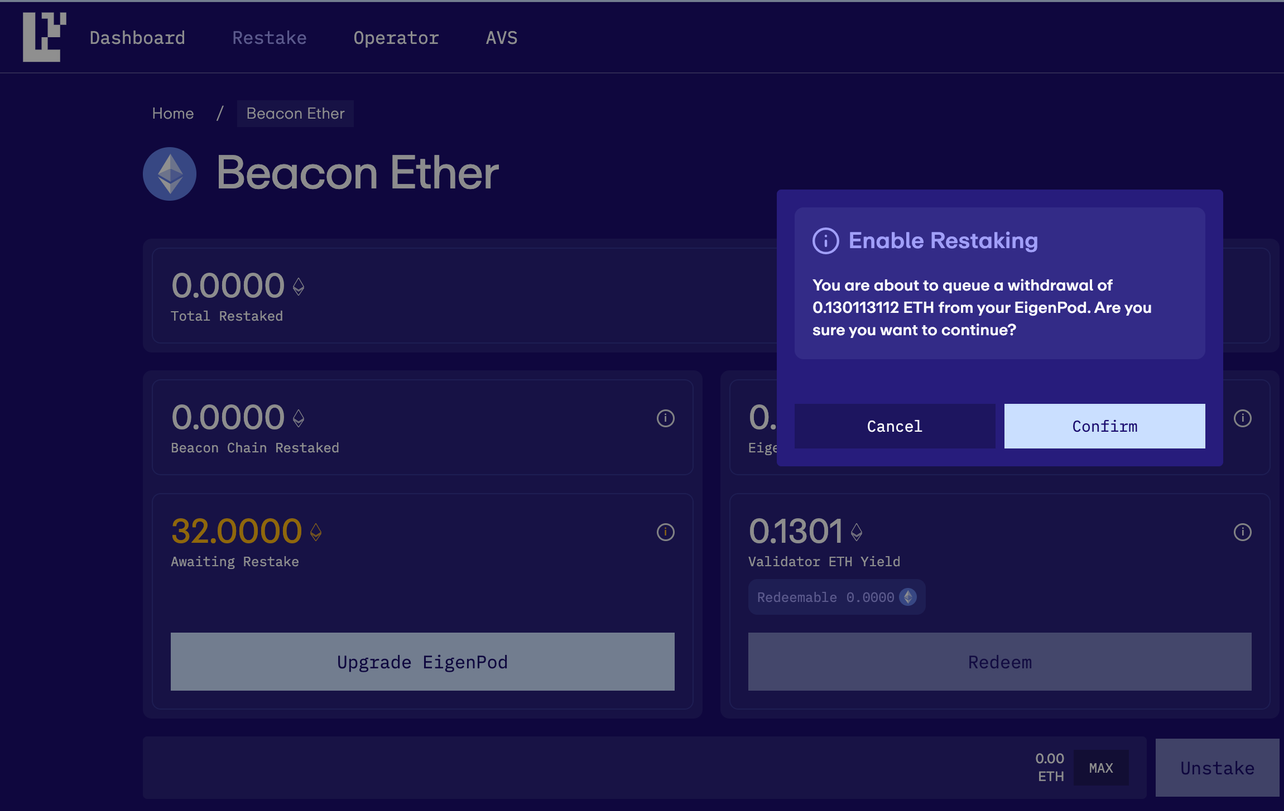Click the ETH diamond next to Total Restaked
Screen dimensions: 1284x811
point(298,285)
